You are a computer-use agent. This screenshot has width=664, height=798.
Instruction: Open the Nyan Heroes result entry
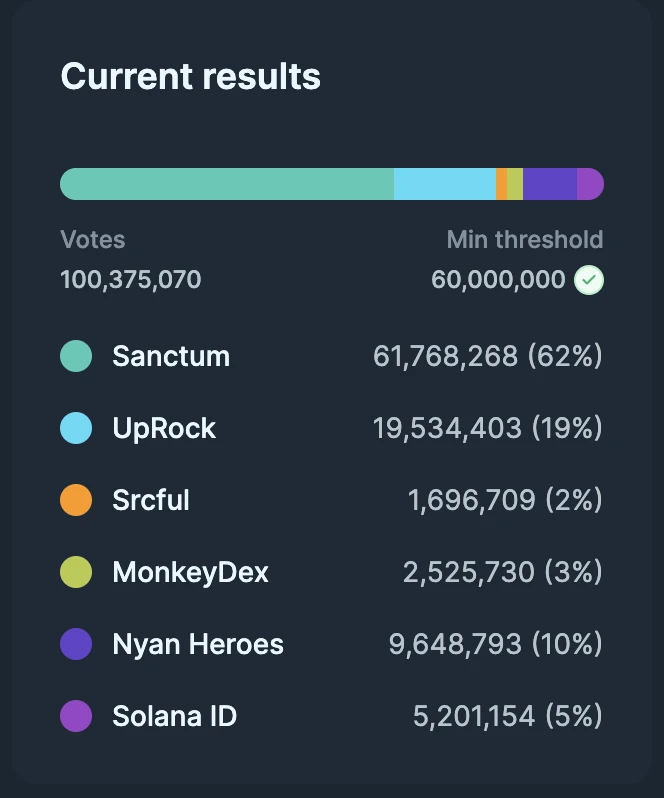(198, 644)
